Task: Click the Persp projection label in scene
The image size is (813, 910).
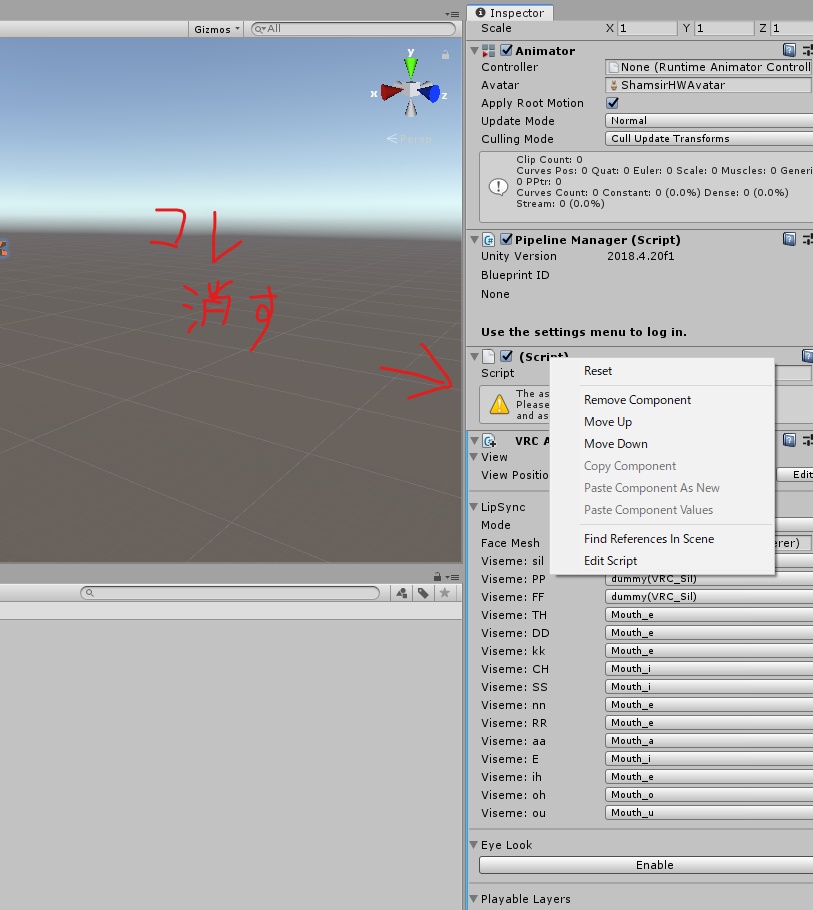Action: click(409, 139)
